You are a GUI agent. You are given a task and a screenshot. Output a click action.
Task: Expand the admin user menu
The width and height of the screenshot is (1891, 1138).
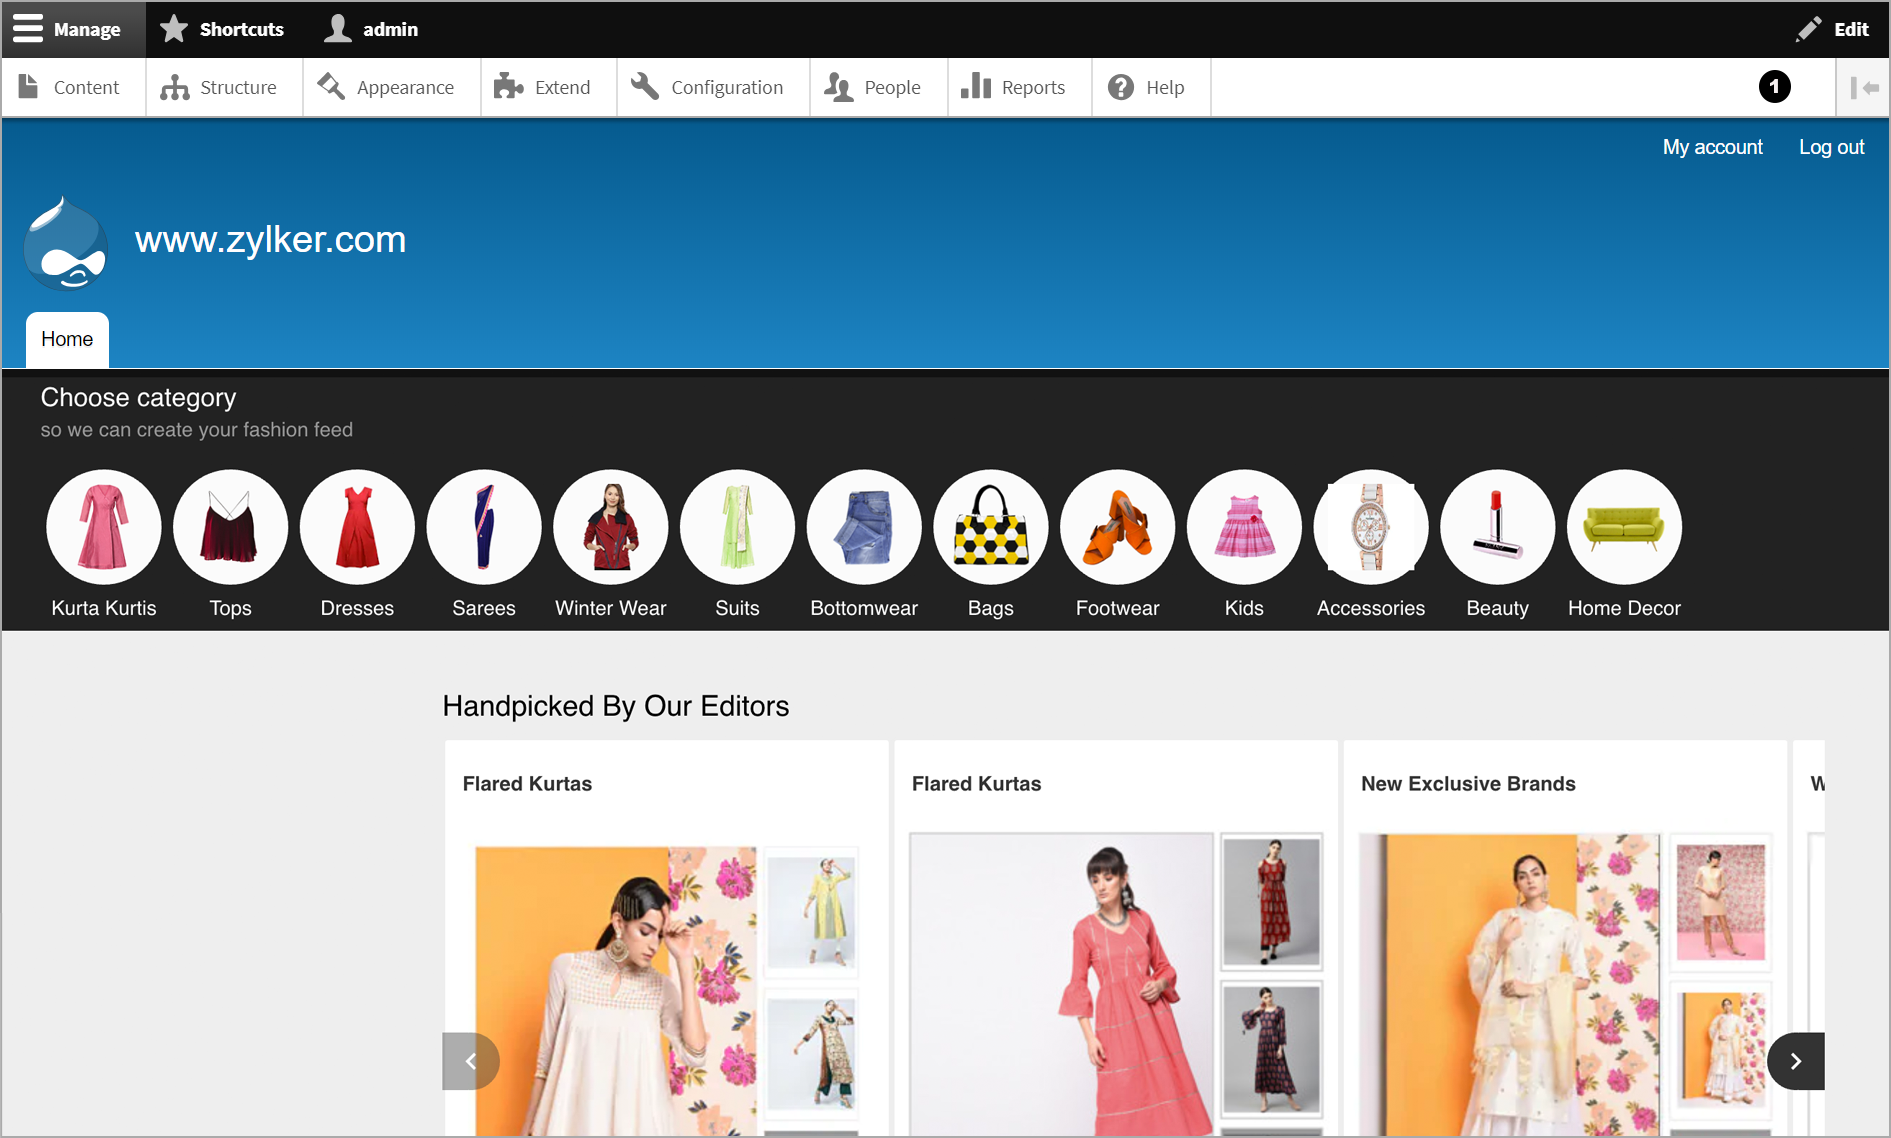point(372,29)
